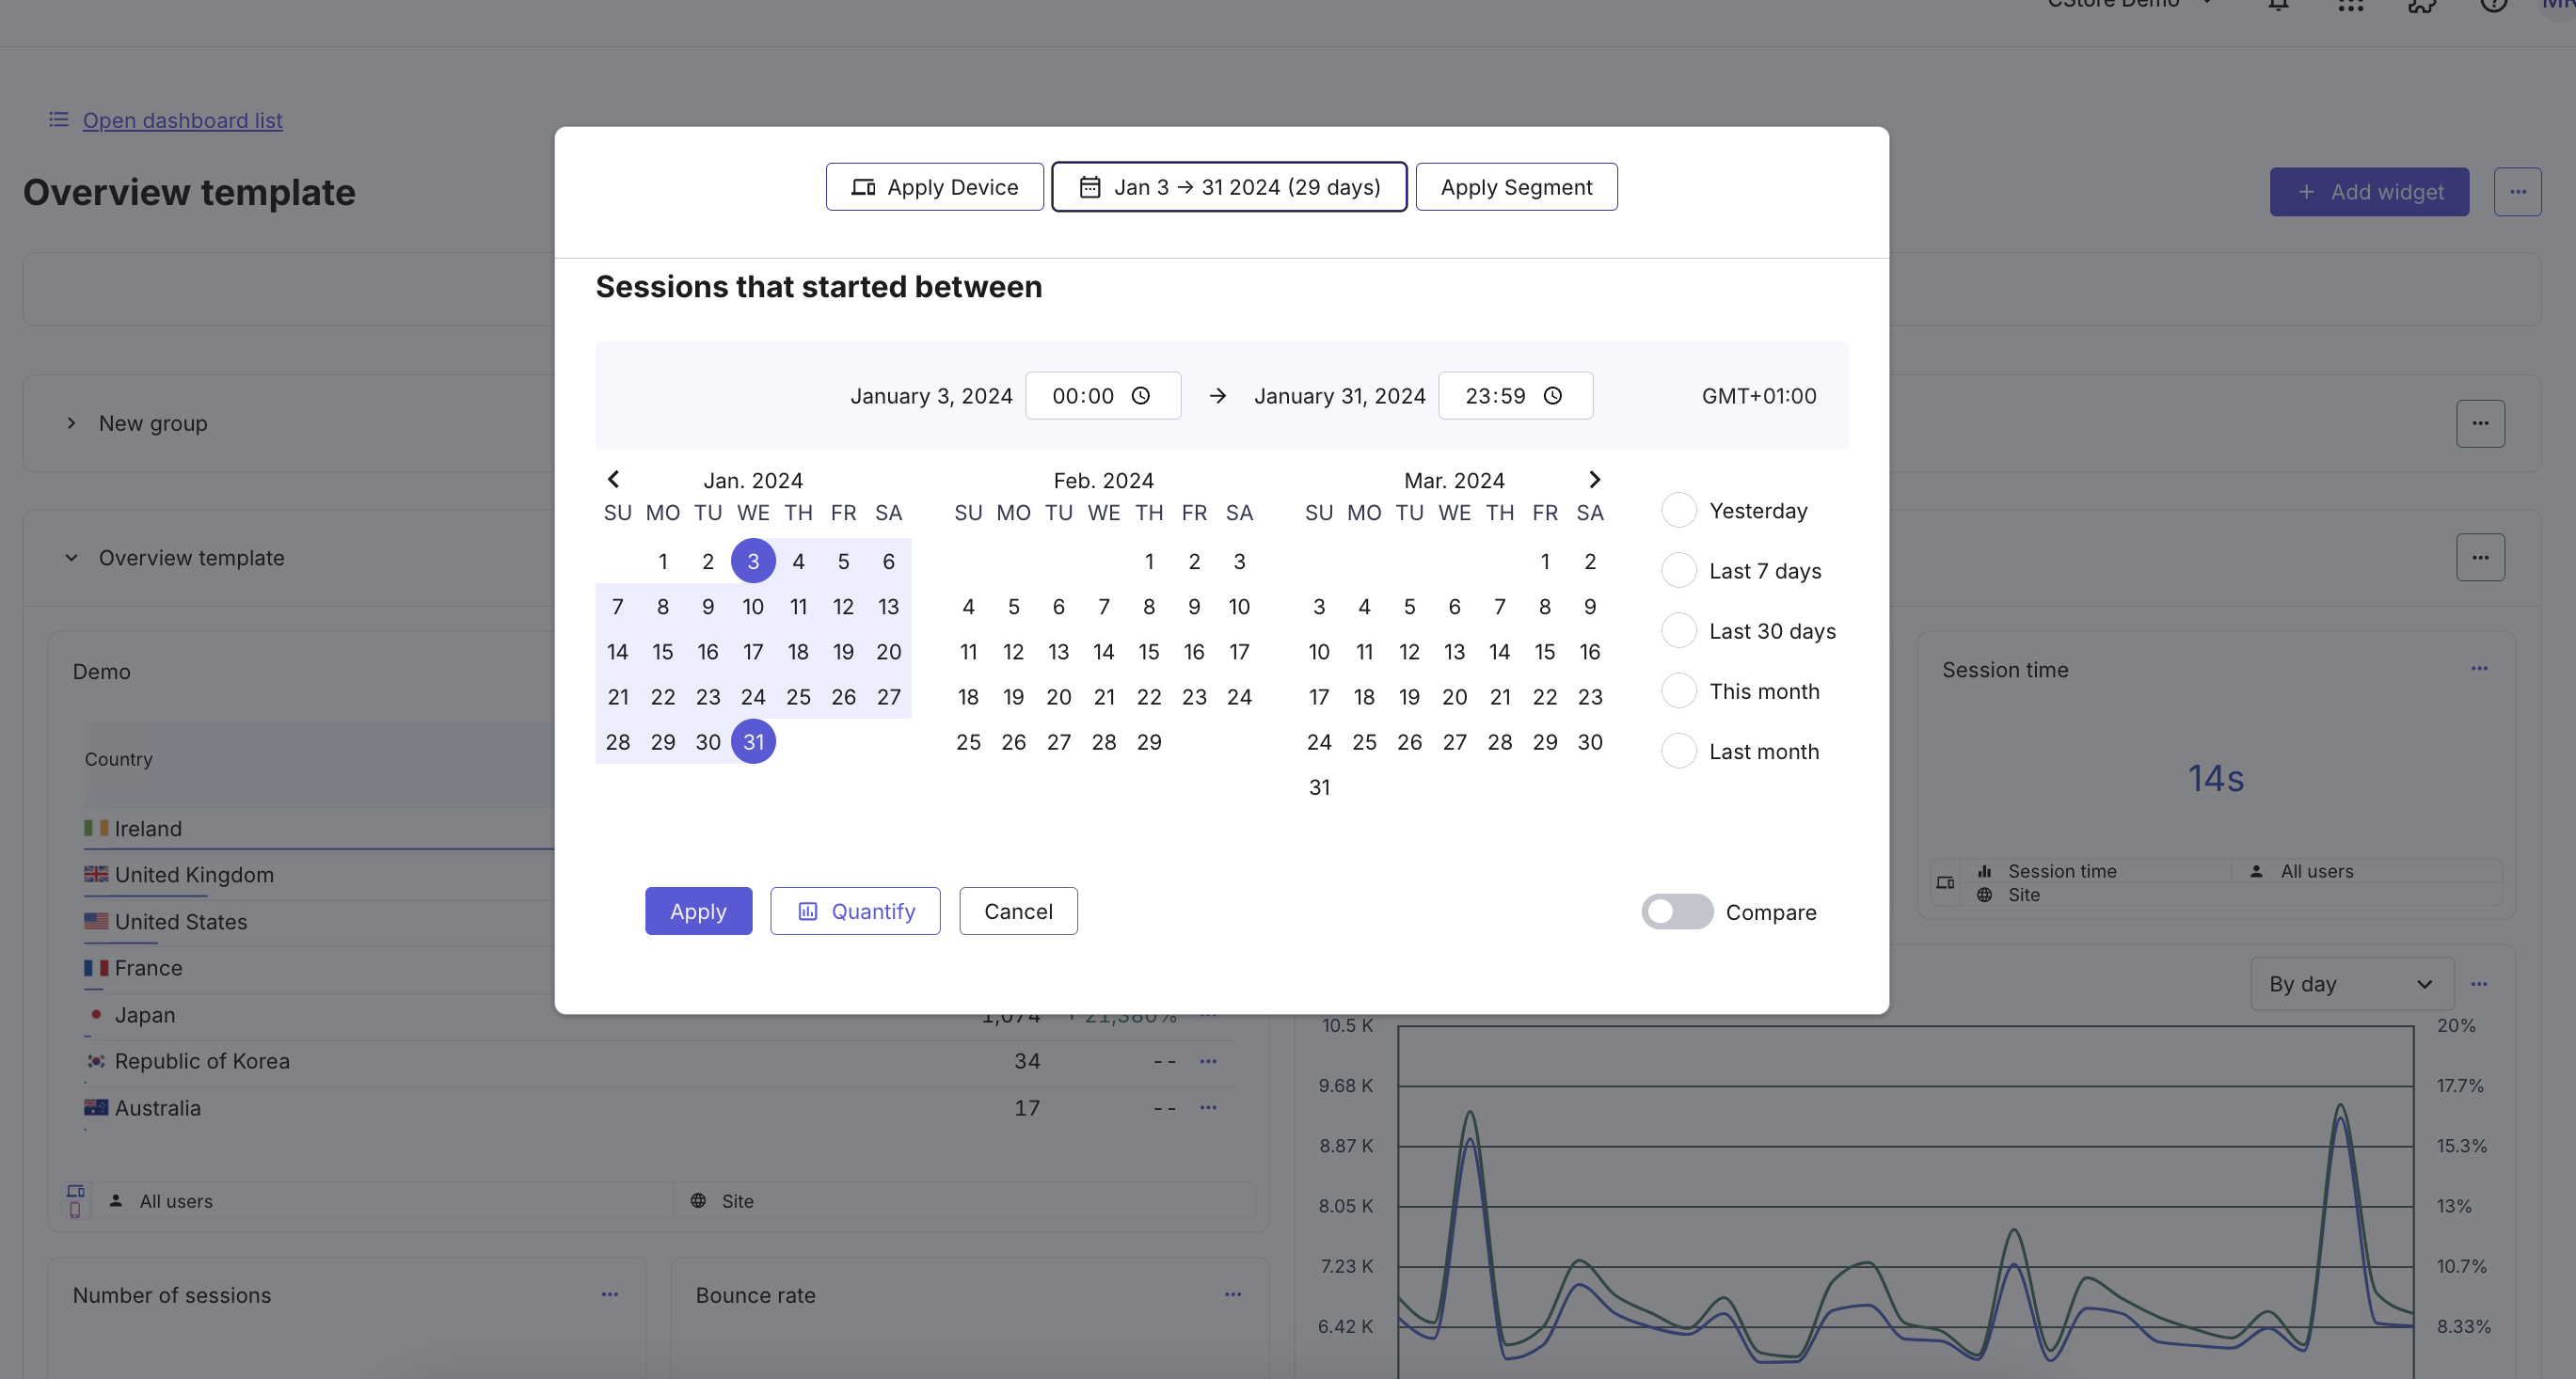
Task: Click the Quantify button
Action: pos(855,911)
